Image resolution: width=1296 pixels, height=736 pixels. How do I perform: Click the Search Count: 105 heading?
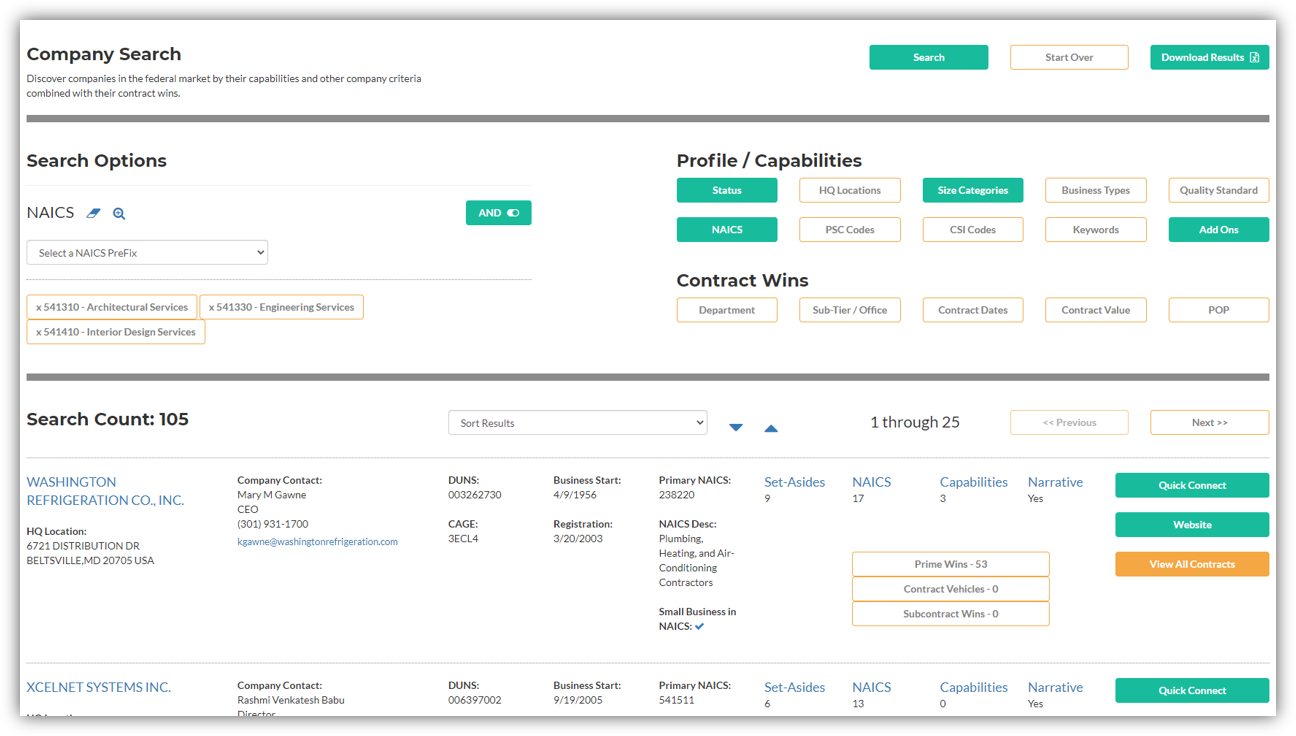coord(108,419)
